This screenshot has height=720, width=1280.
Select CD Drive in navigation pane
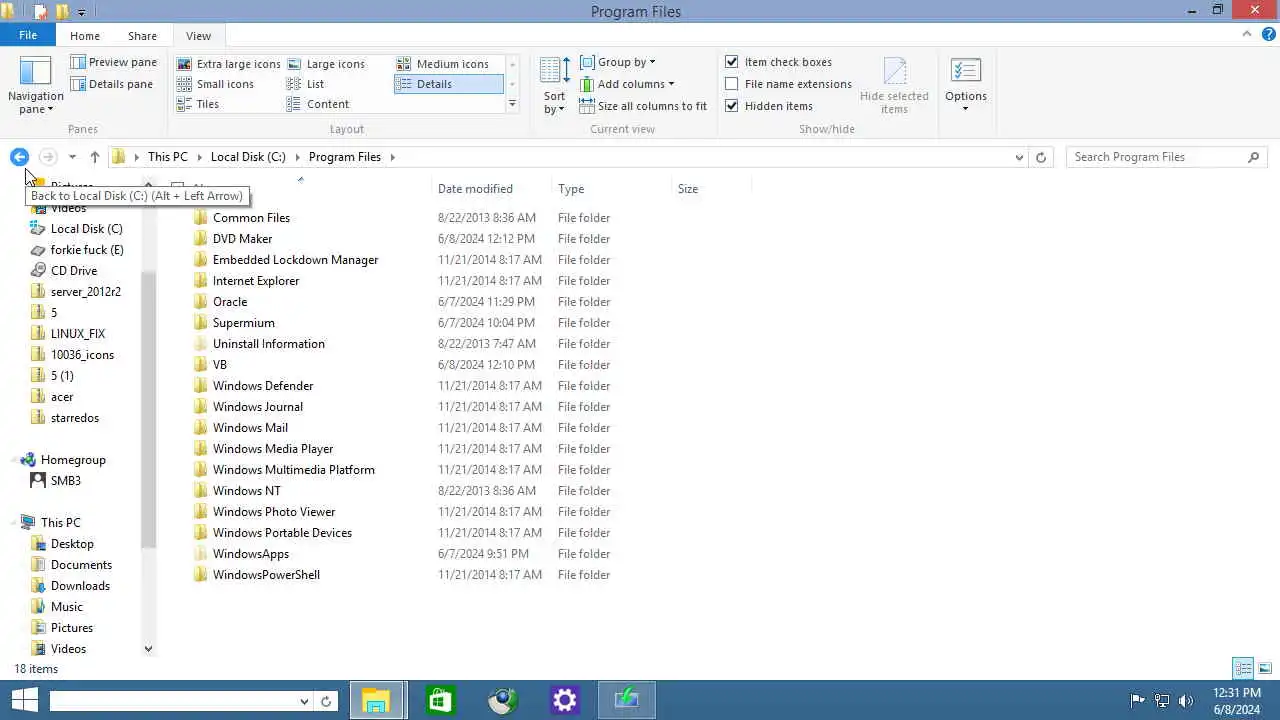74,271
